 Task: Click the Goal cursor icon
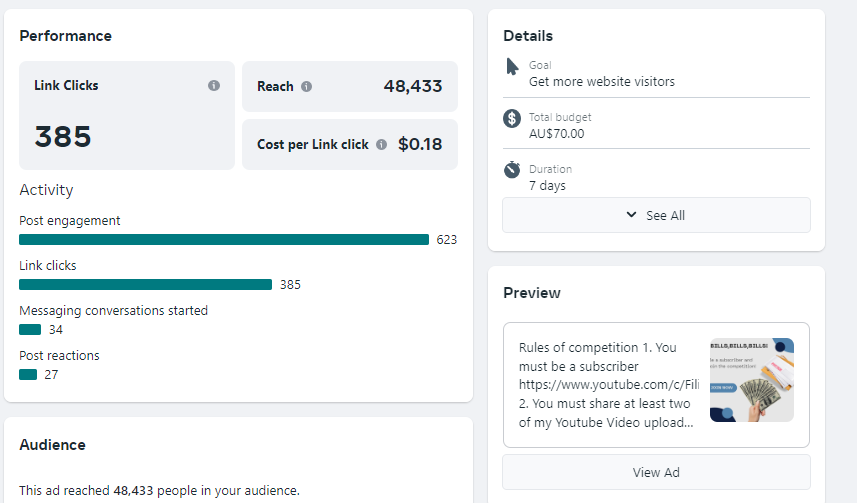click(x=513, y=67)
